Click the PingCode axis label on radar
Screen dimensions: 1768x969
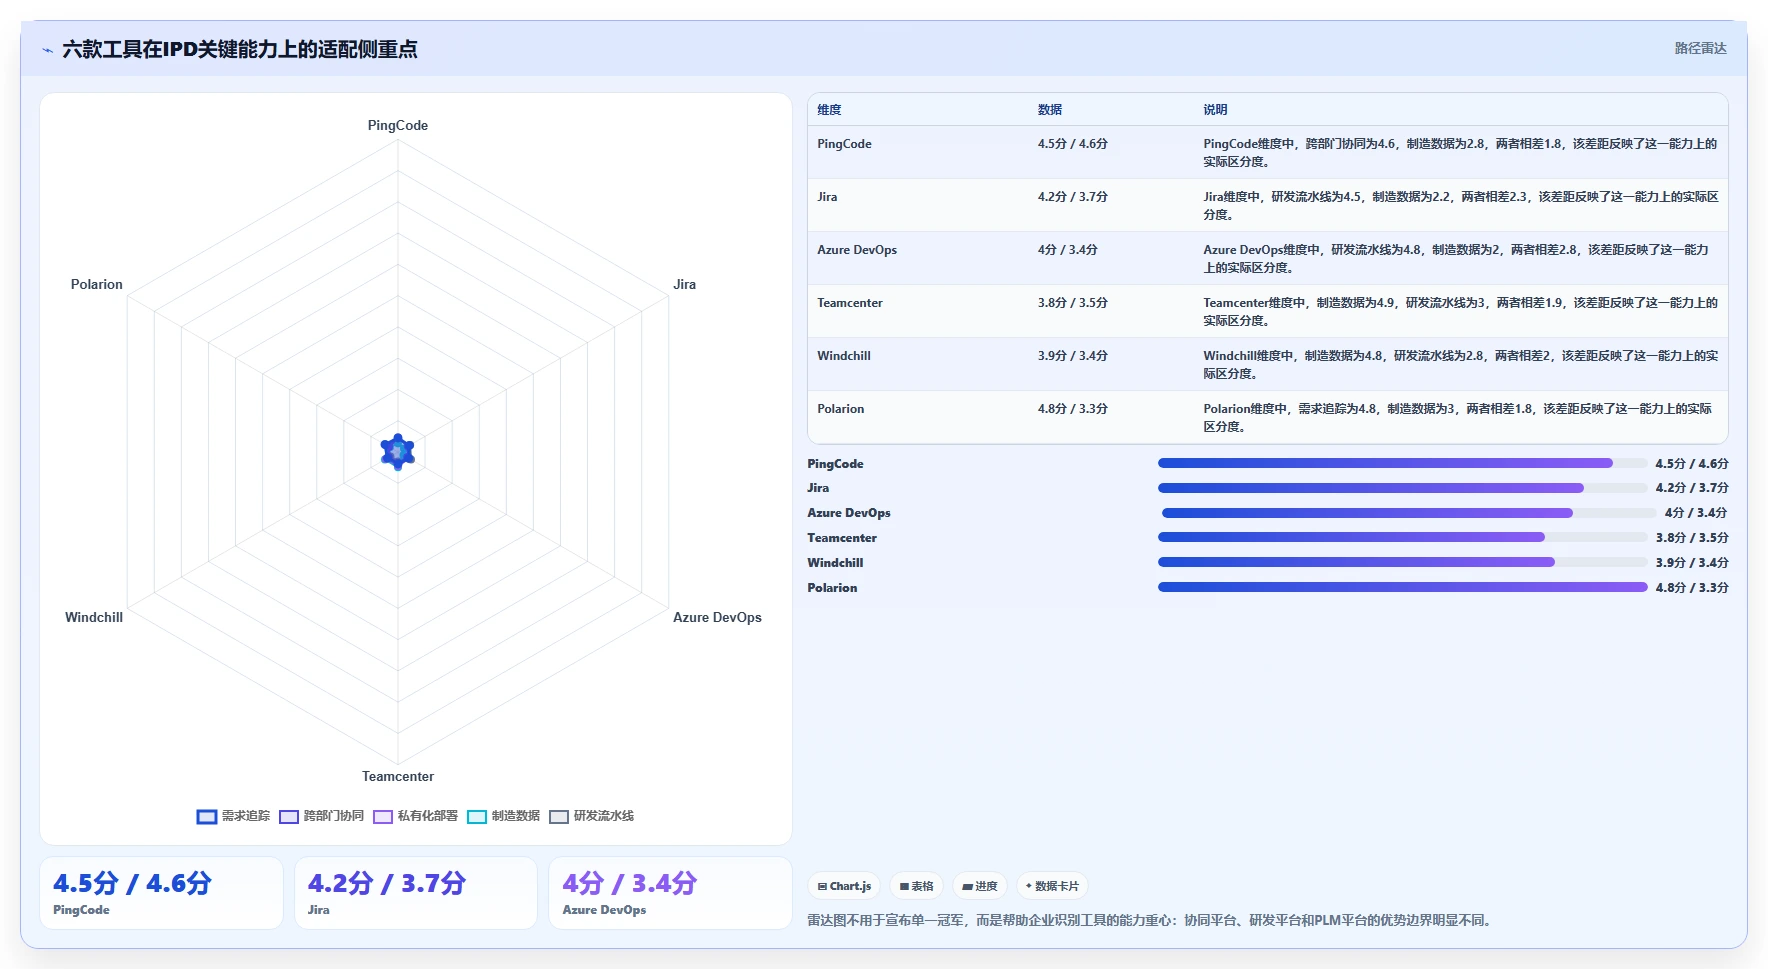(x=398, y=125)
